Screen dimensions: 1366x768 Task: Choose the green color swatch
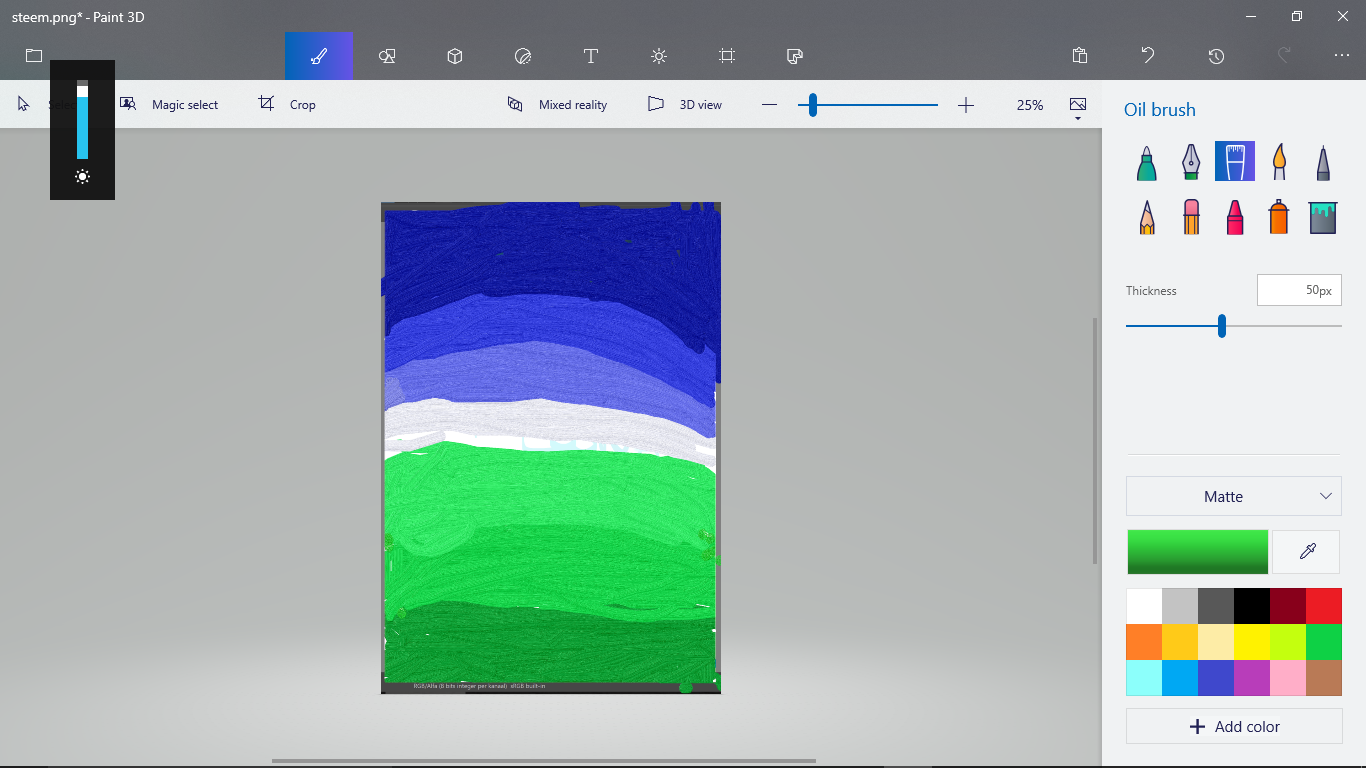(x=1324, y=642)
